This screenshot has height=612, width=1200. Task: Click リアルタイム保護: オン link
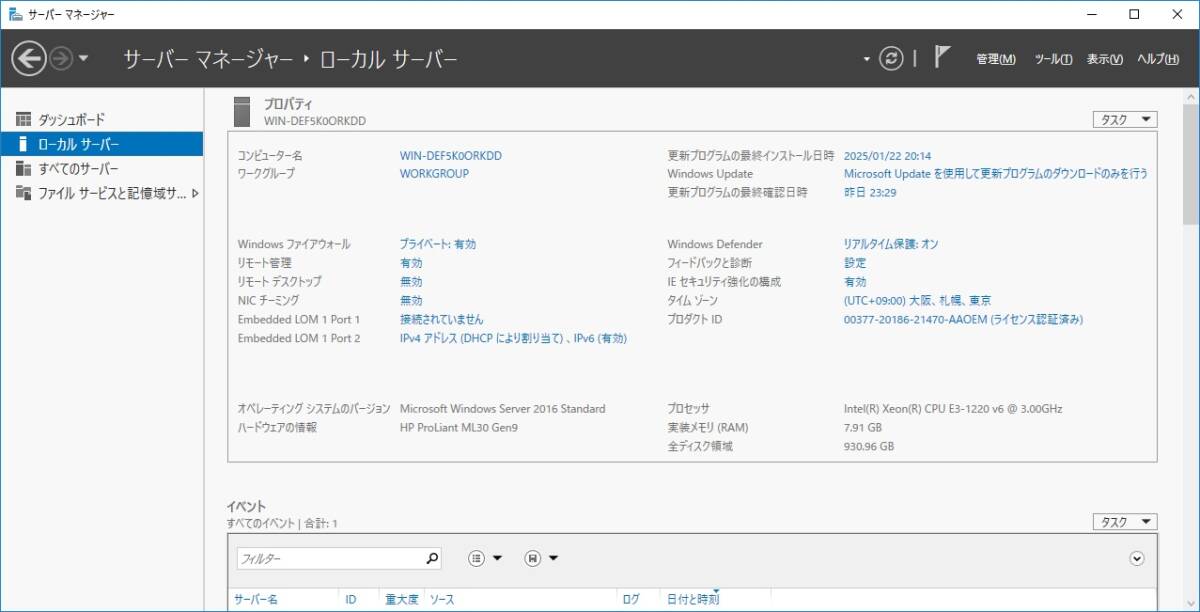point(891,244)
